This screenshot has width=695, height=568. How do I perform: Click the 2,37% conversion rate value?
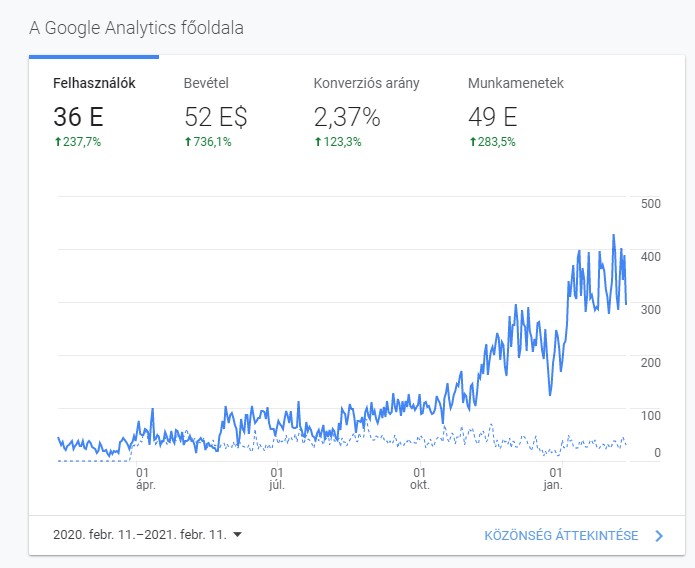[347, 117]
